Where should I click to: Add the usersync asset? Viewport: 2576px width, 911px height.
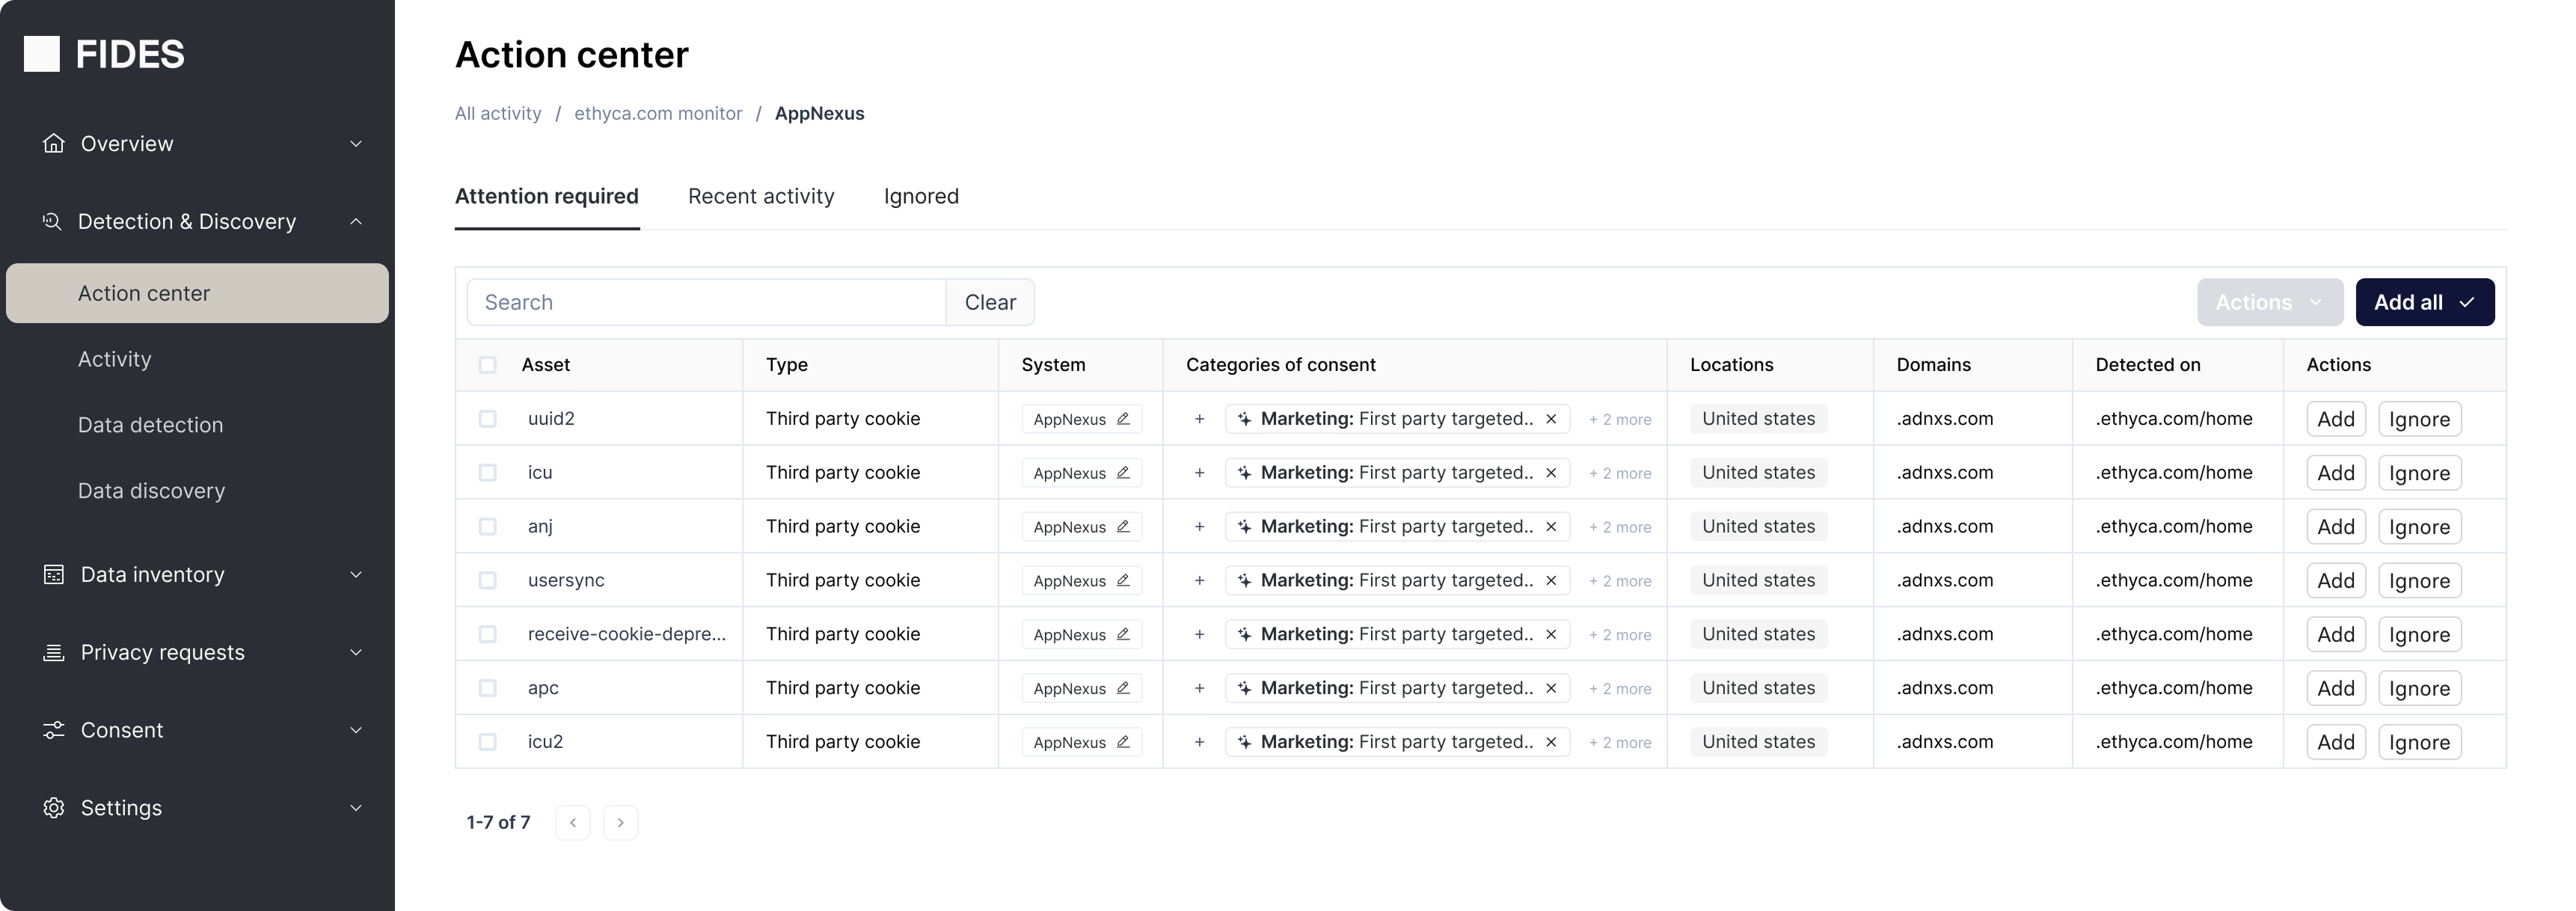coord(2336,581)
